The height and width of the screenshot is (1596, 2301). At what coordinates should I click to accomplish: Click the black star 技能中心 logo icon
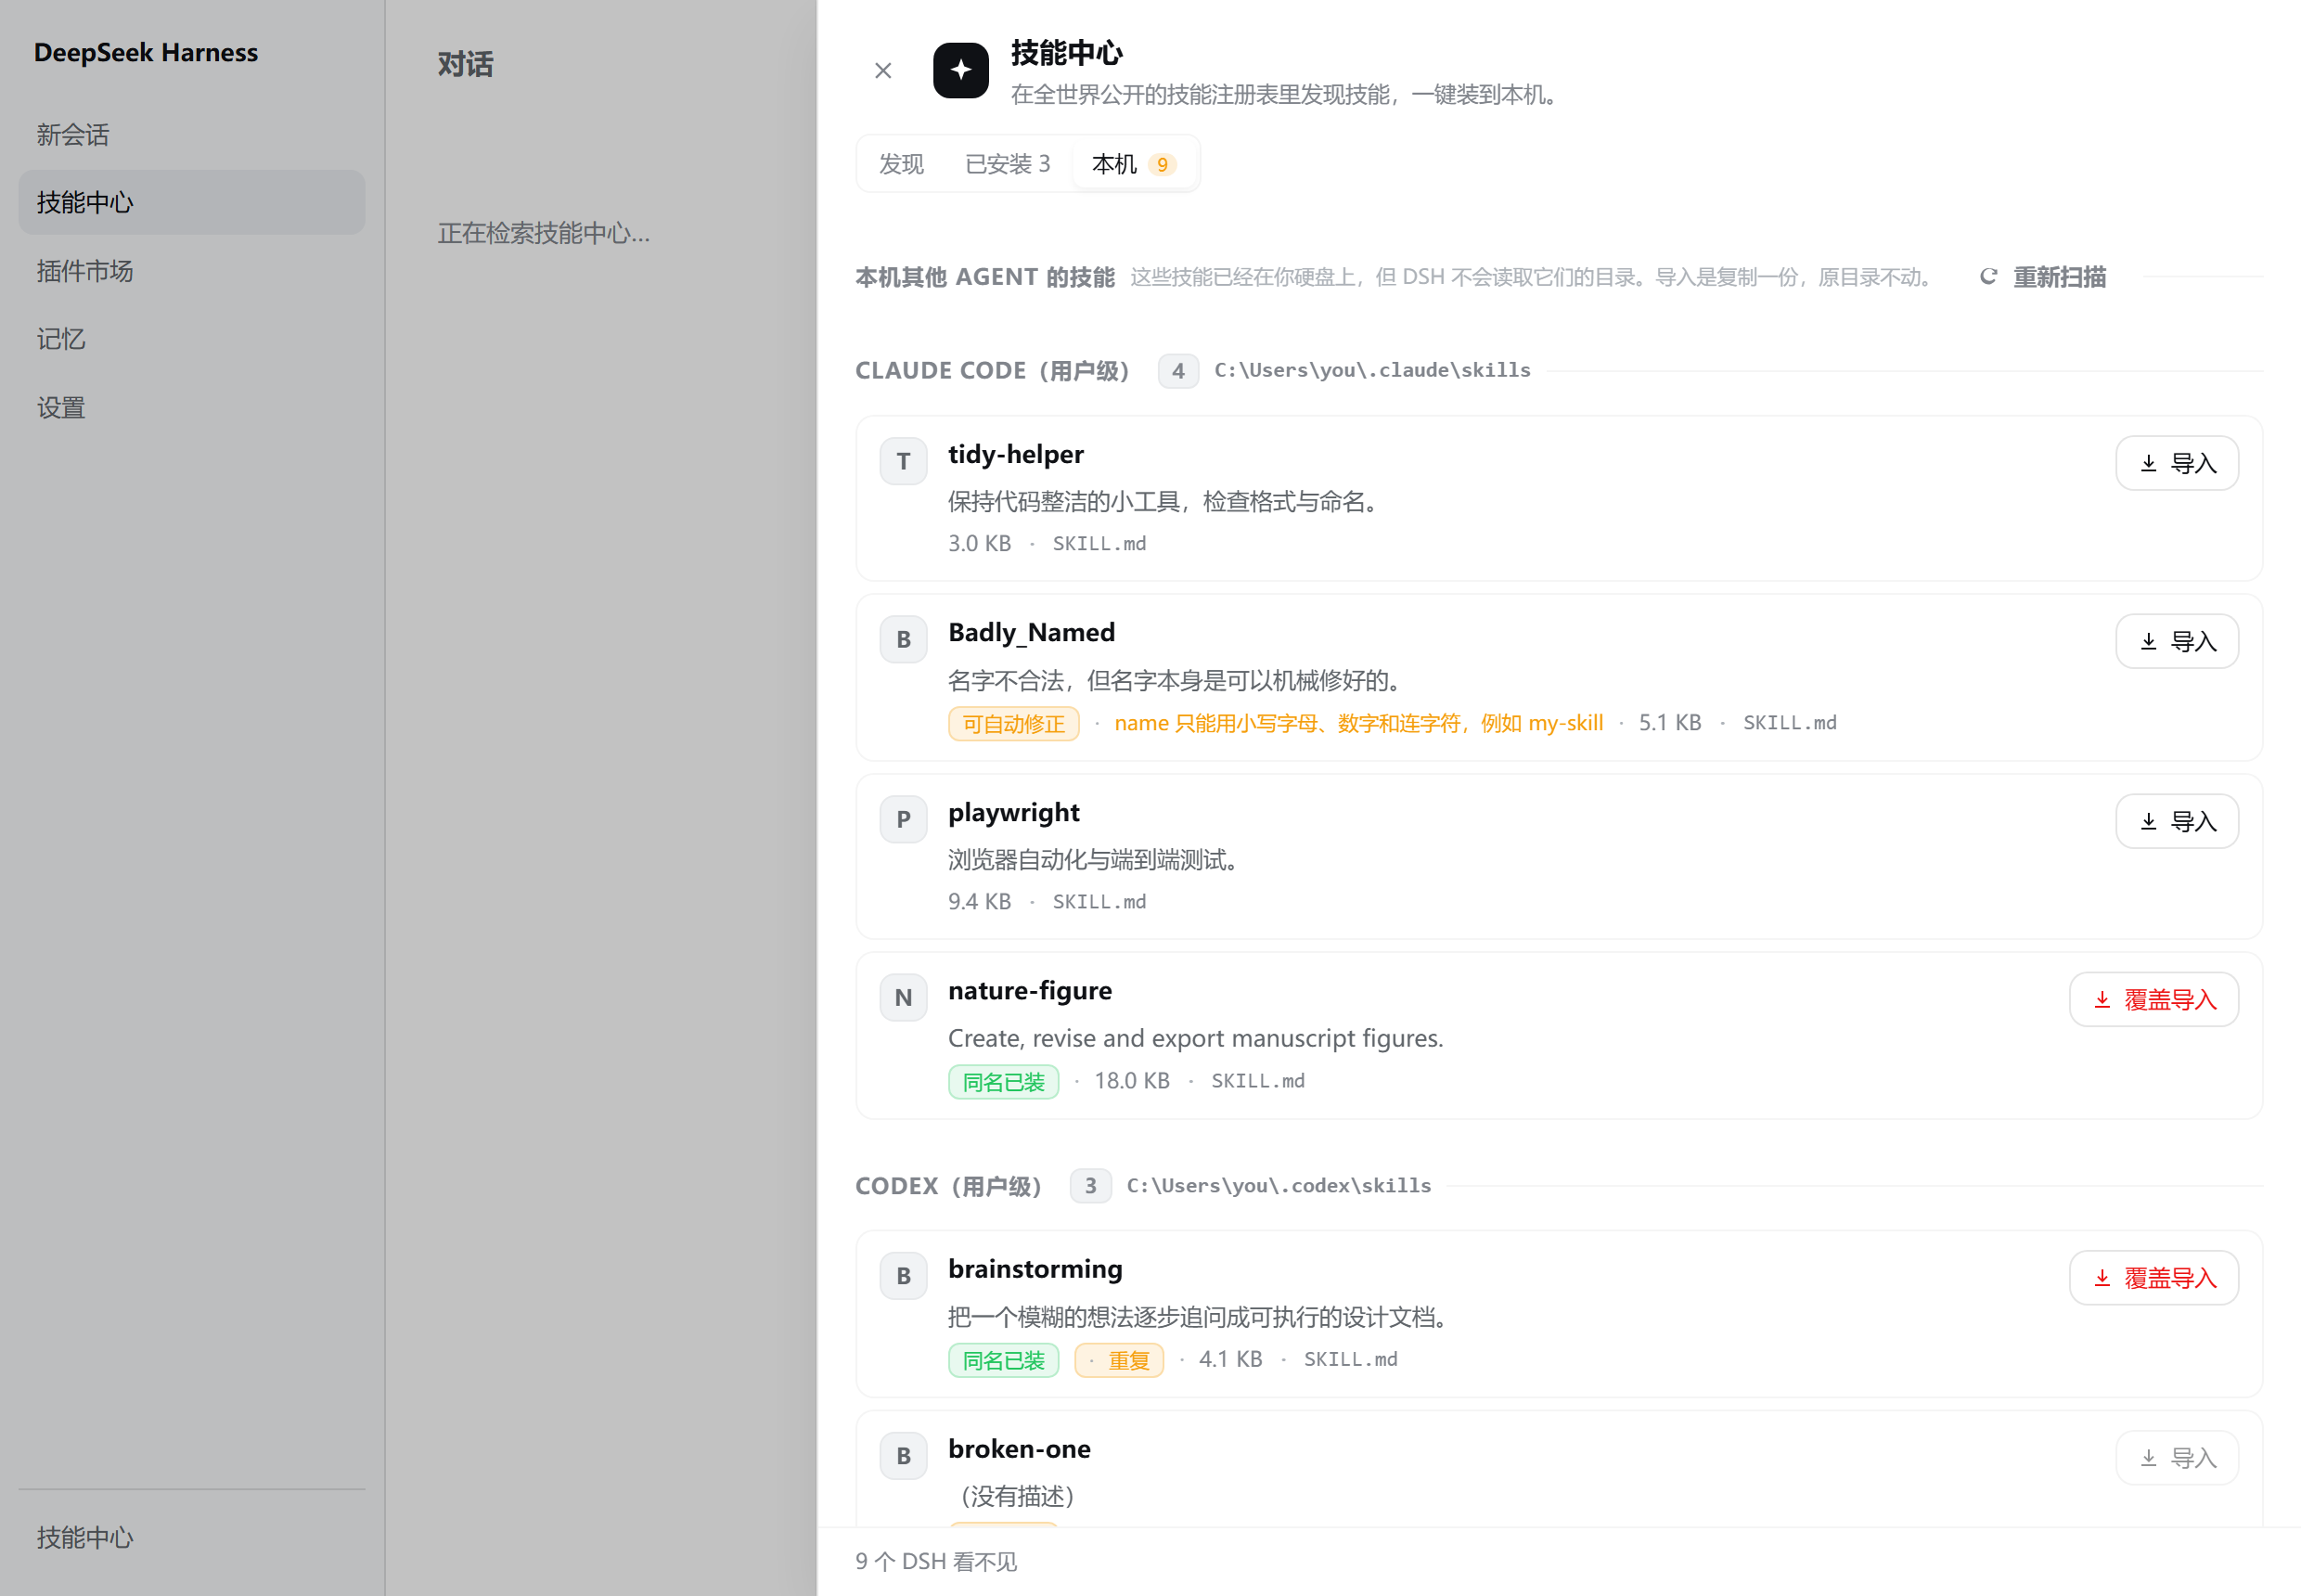pos(961,70)
